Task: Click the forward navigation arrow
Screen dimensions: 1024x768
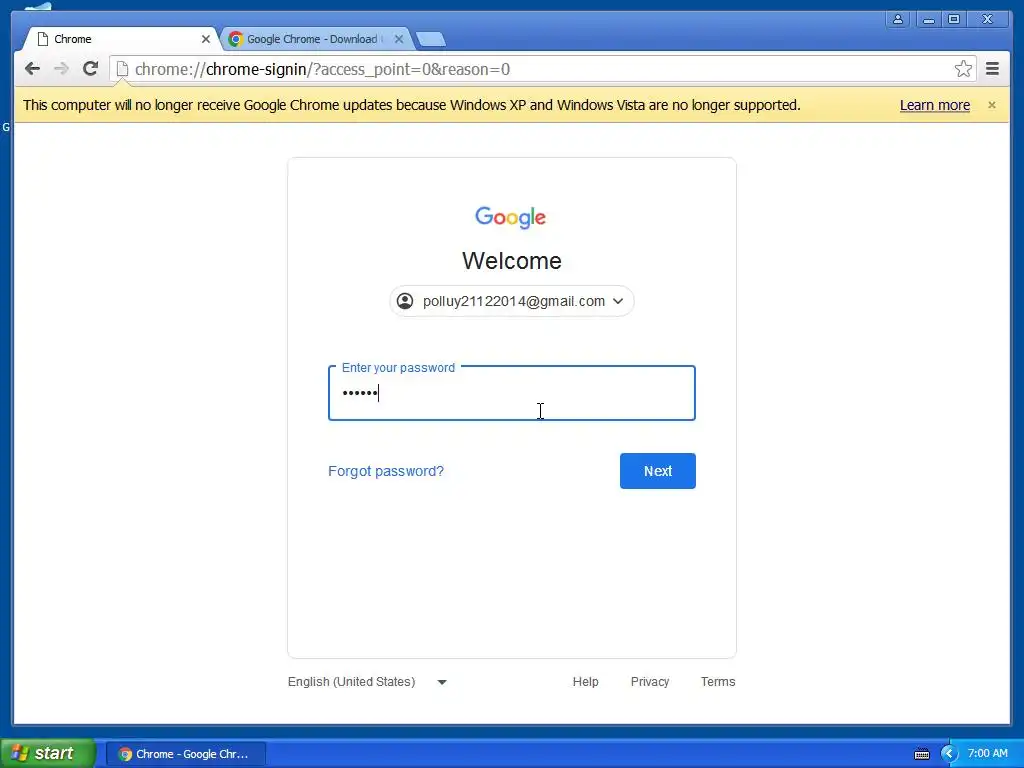Action: click(x=61, y=69)
